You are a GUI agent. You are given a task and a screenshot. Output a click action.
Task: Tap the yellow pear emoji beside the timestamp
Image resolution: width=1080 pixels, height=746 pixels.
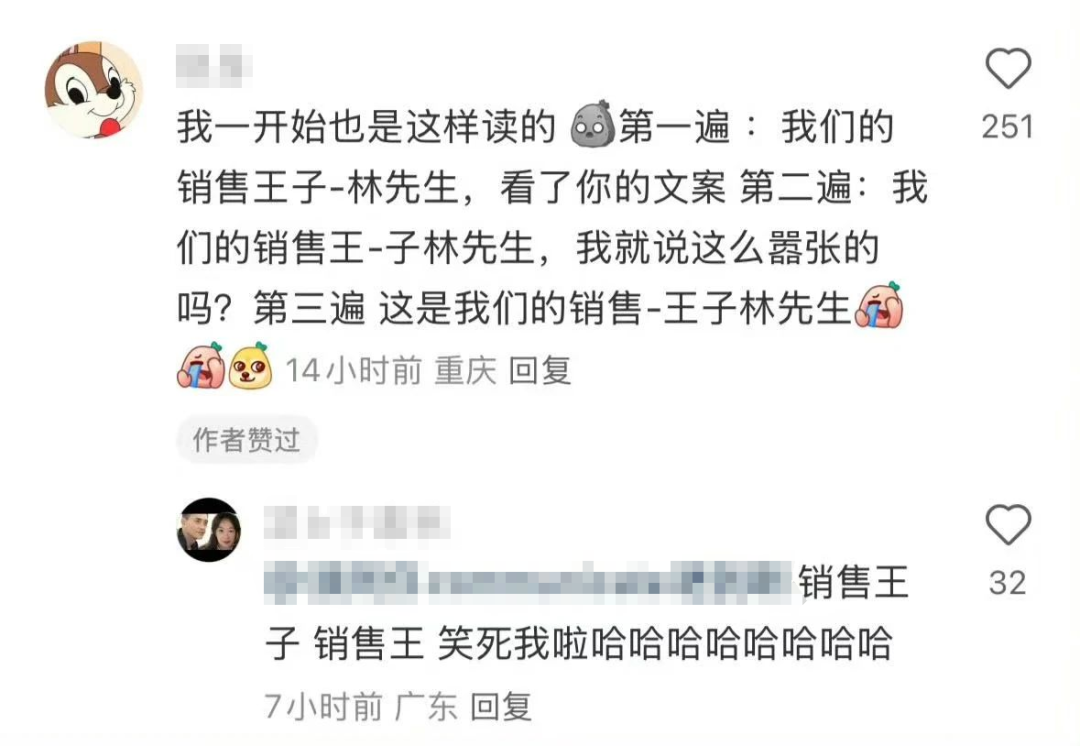click(x=250, y=366)
